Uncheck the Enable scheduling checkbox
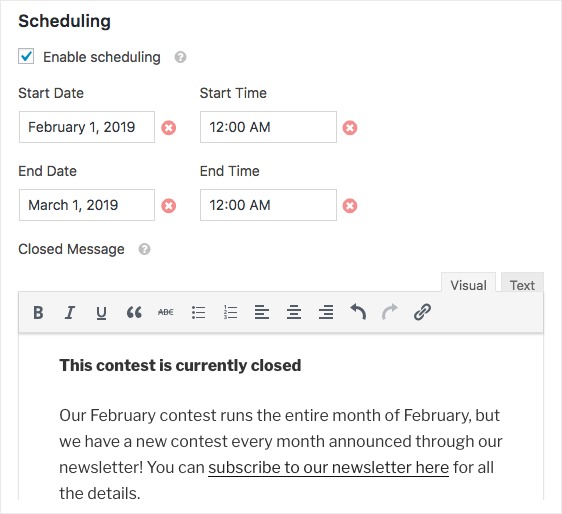 [x=26, y=56]
